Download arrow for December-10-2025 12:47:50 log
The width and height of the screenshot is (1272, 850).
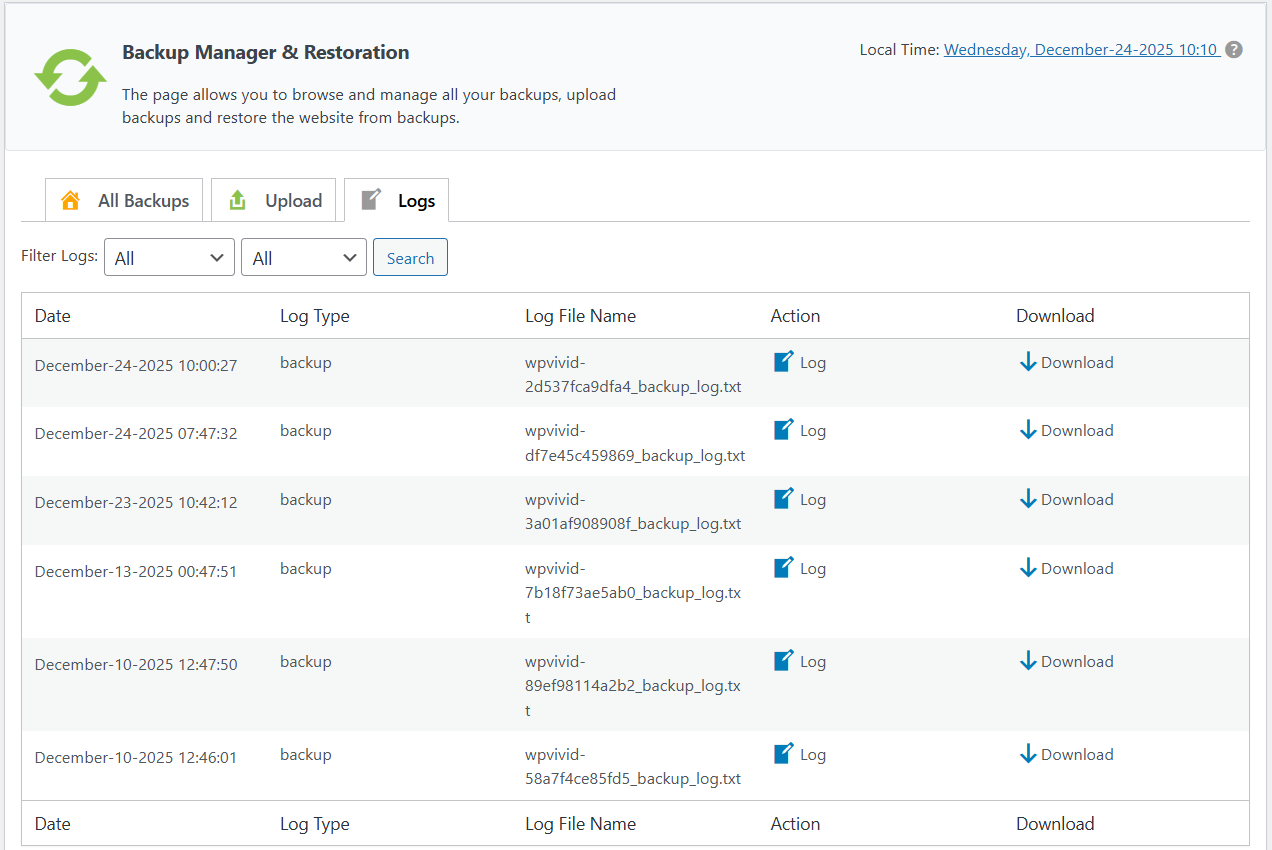tap(1028, 661)
